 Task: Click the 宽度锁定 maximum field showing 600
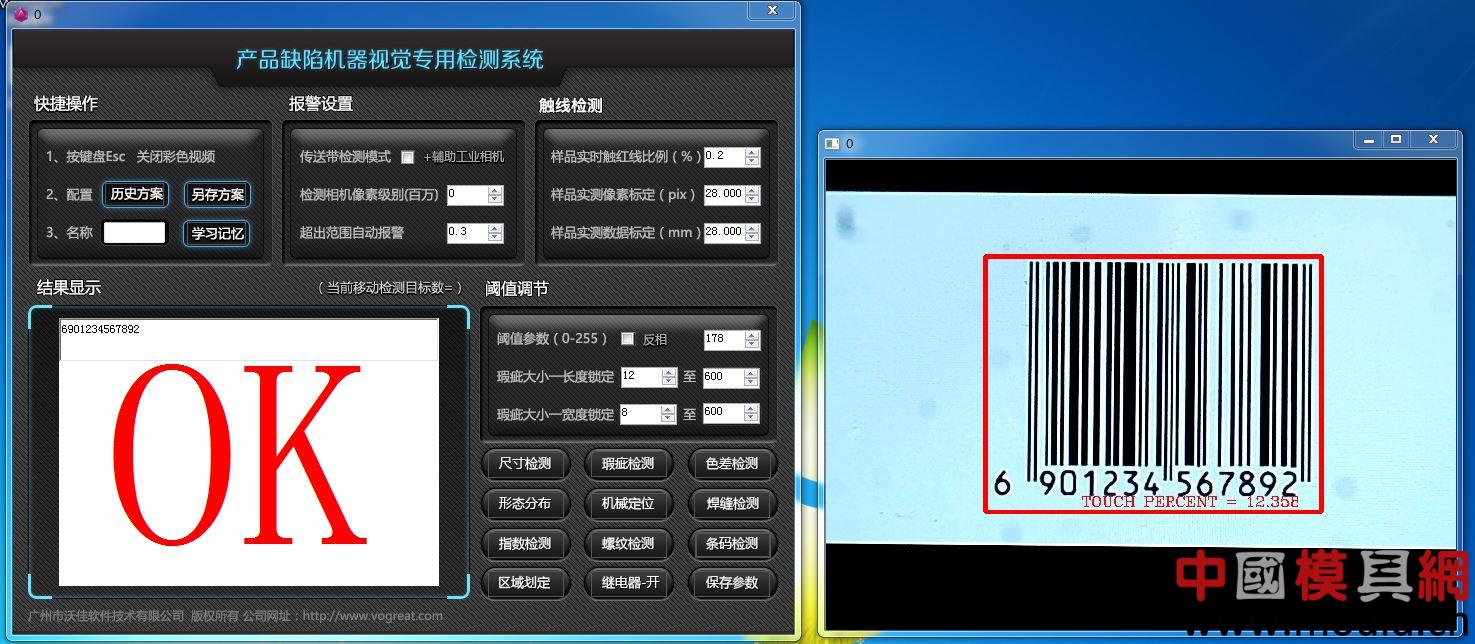(x=724, y=413)
